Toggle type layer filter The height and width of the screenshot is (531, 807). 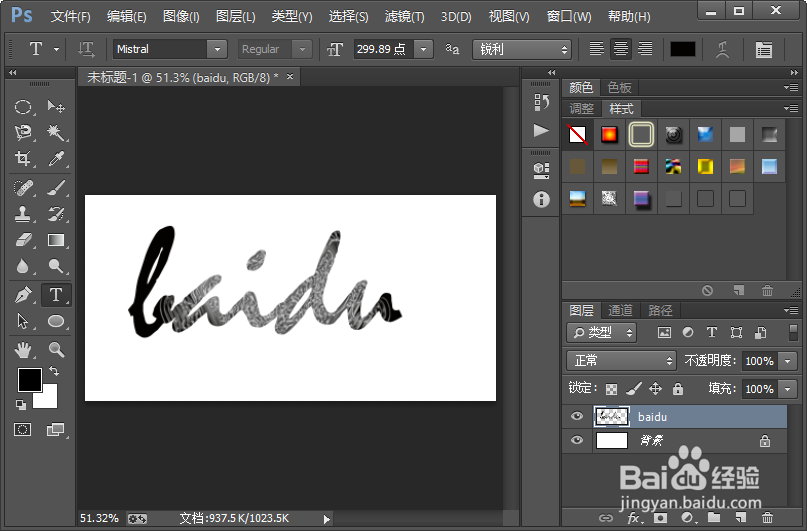[x=712, y=333]
